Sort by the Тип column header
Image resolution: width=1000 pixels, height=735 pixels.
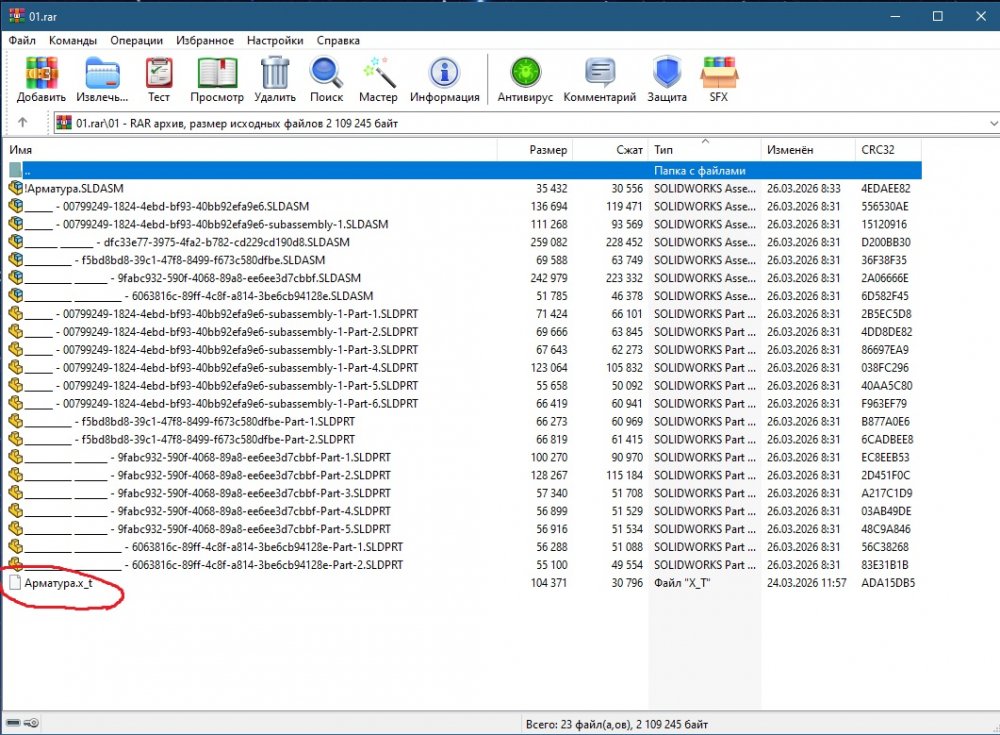[x=705, y=149]
